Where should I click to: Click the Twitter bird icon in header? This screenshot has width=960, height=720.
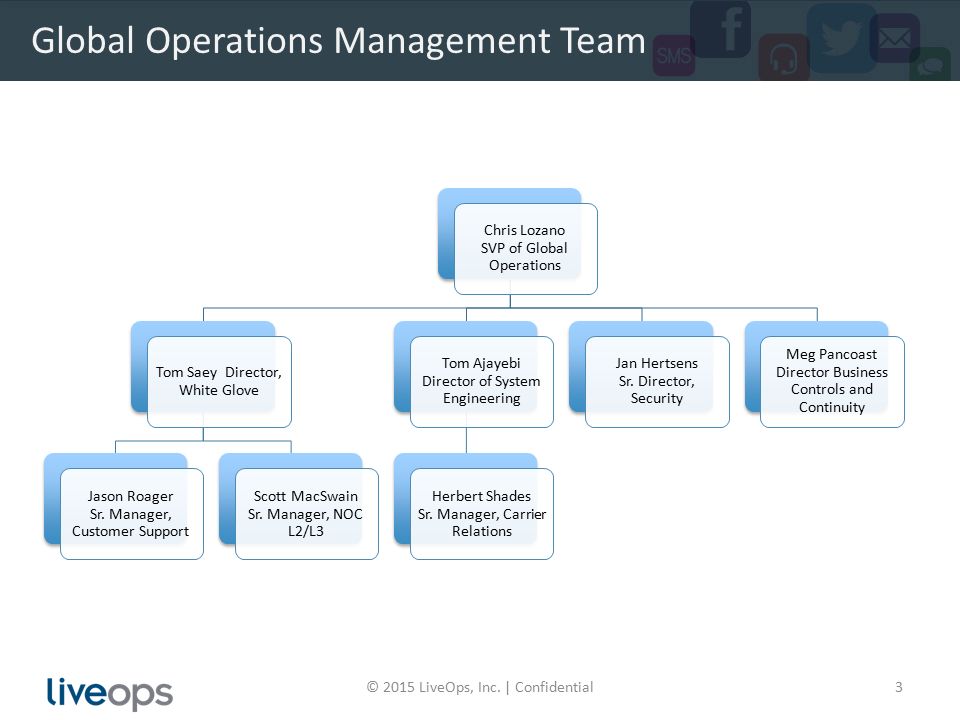pyautogui.click(x=841, y=38)
